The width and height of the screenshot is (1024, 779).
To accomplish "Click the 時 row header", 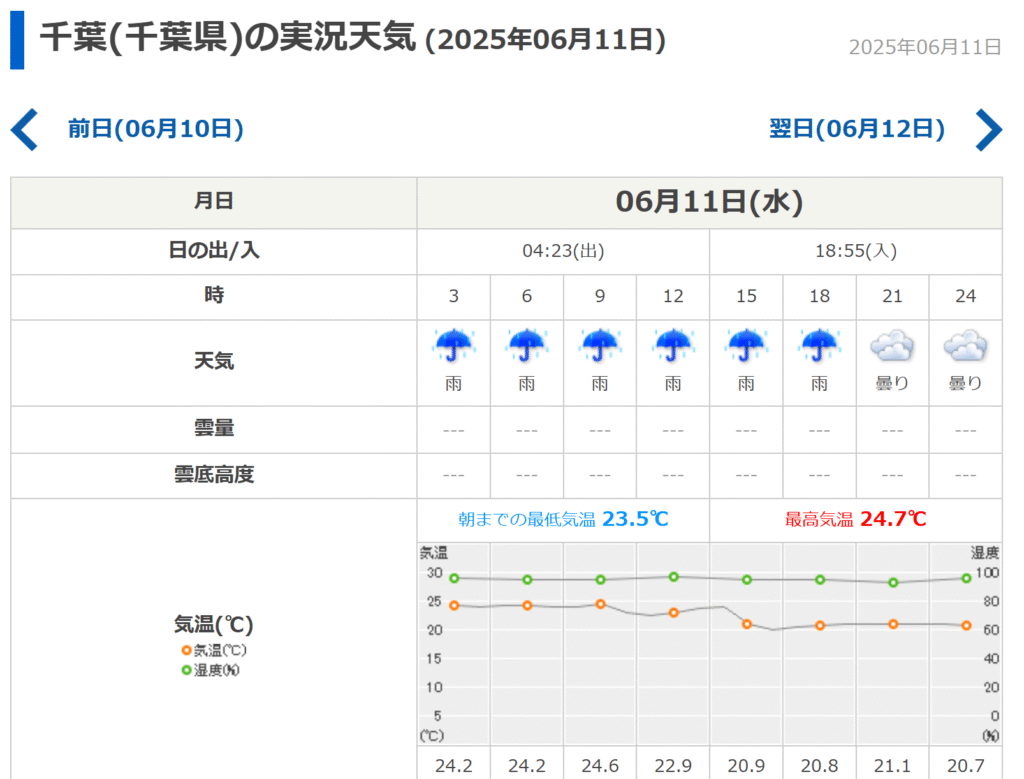I will 214,295.
